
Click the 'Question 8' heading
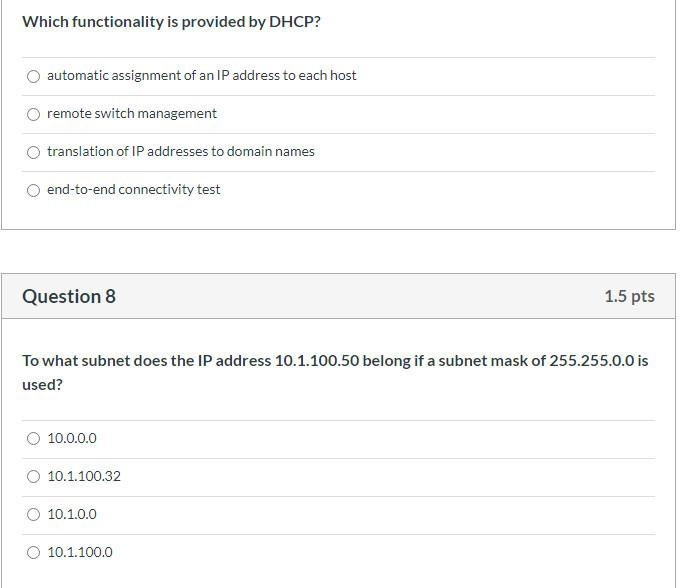tap(69, 296)
